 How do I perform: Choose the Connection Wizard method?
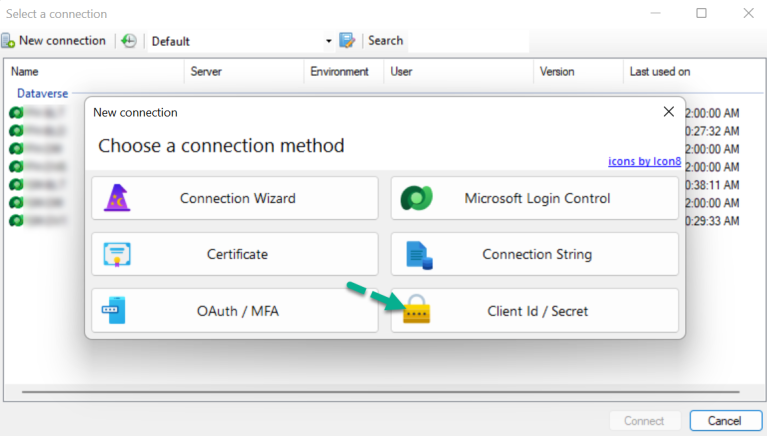tap(235, 198)
